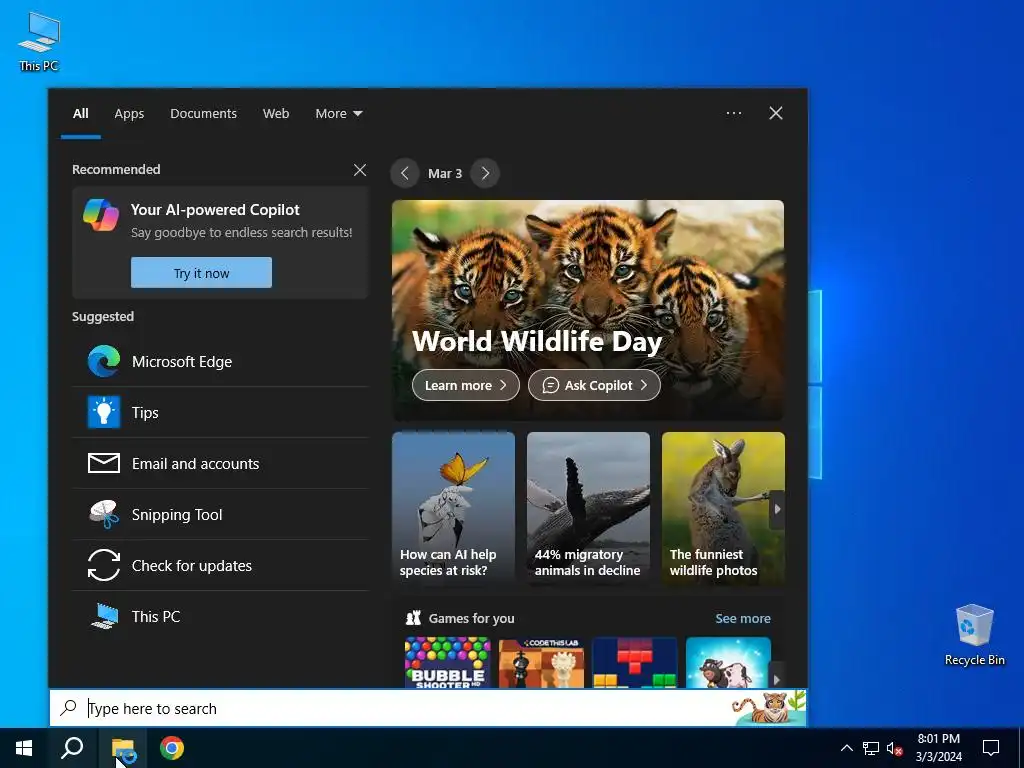Show more news cards arrow
The image size is (1024, 768).
click(x=776, y=509)
